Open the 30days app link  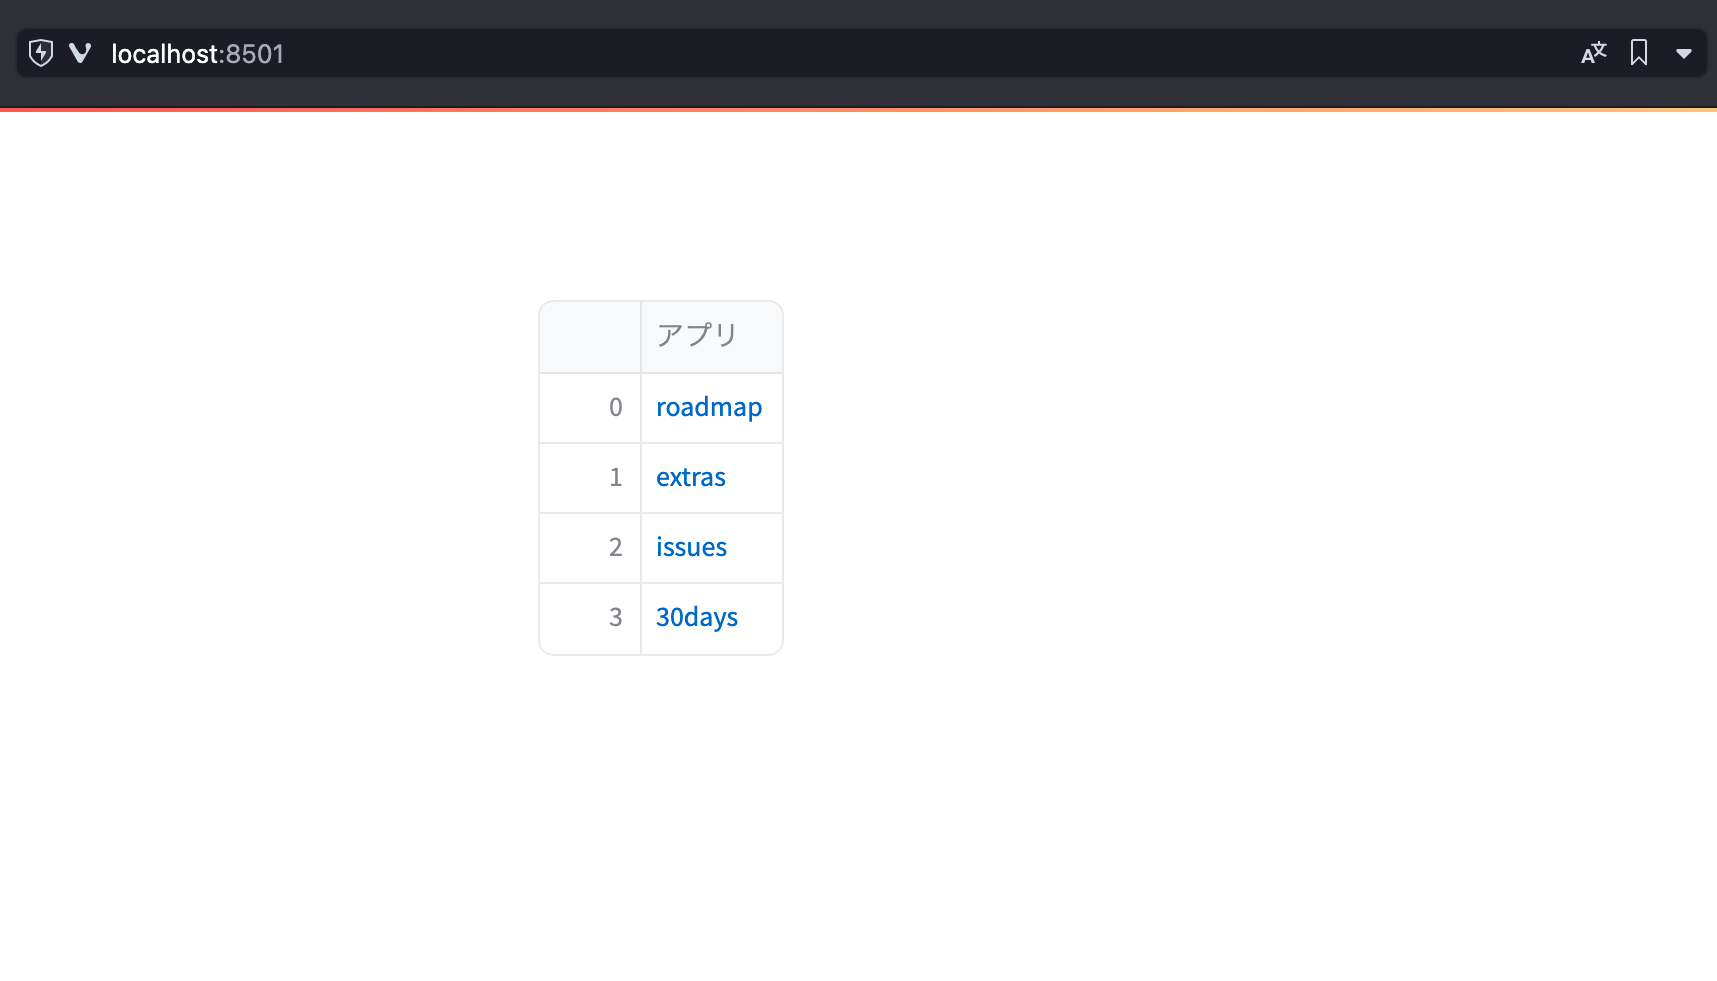point(697,617)
